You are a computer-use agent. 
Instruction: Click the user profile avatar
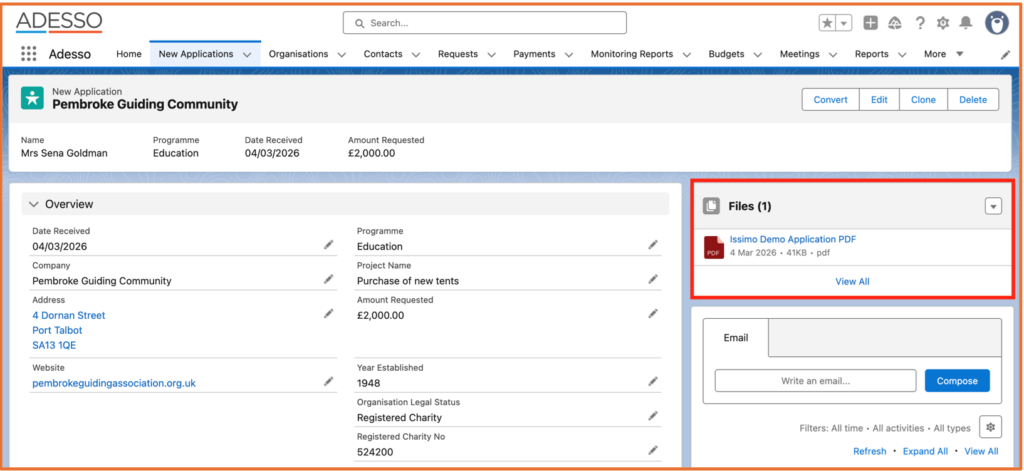pos(996,23)
